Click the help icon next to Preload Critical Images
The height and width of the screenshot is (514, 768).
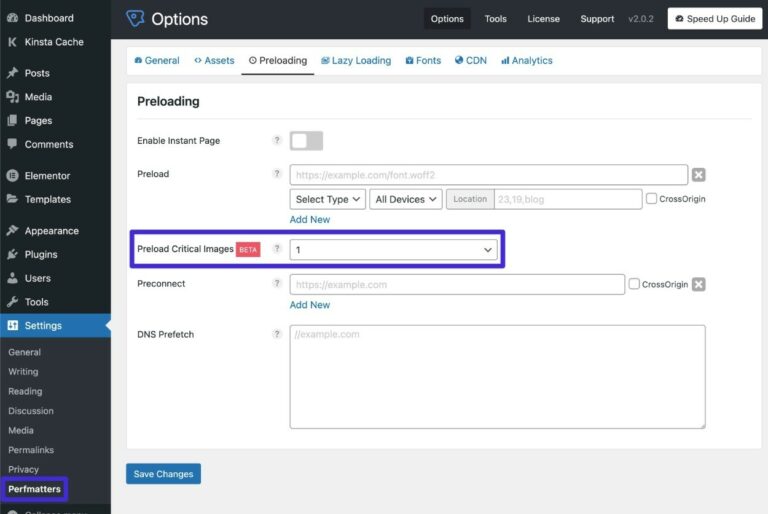click(x=277, y=249)
